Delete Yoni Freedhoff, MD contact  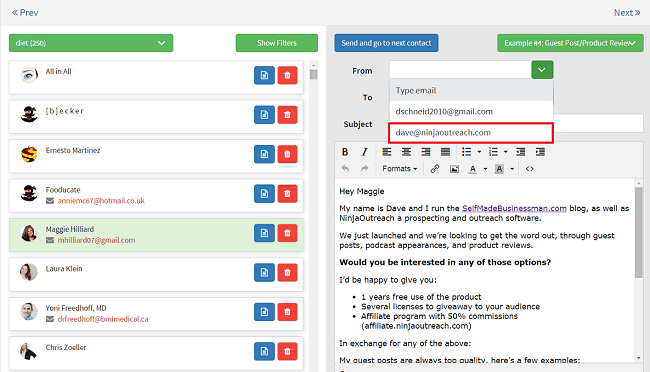click(287, 312)
